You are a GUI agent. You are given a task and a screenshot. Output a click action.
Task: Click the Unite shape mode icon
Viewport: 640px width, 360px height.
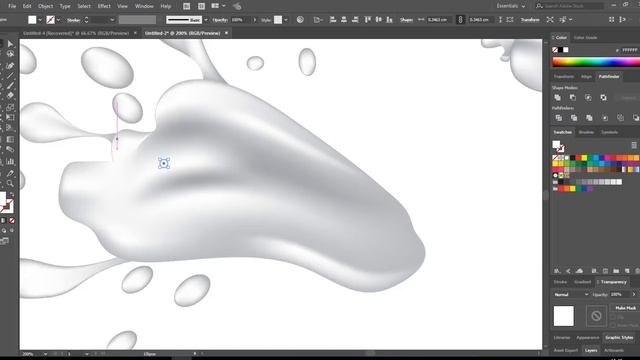[x=558, y=98]
